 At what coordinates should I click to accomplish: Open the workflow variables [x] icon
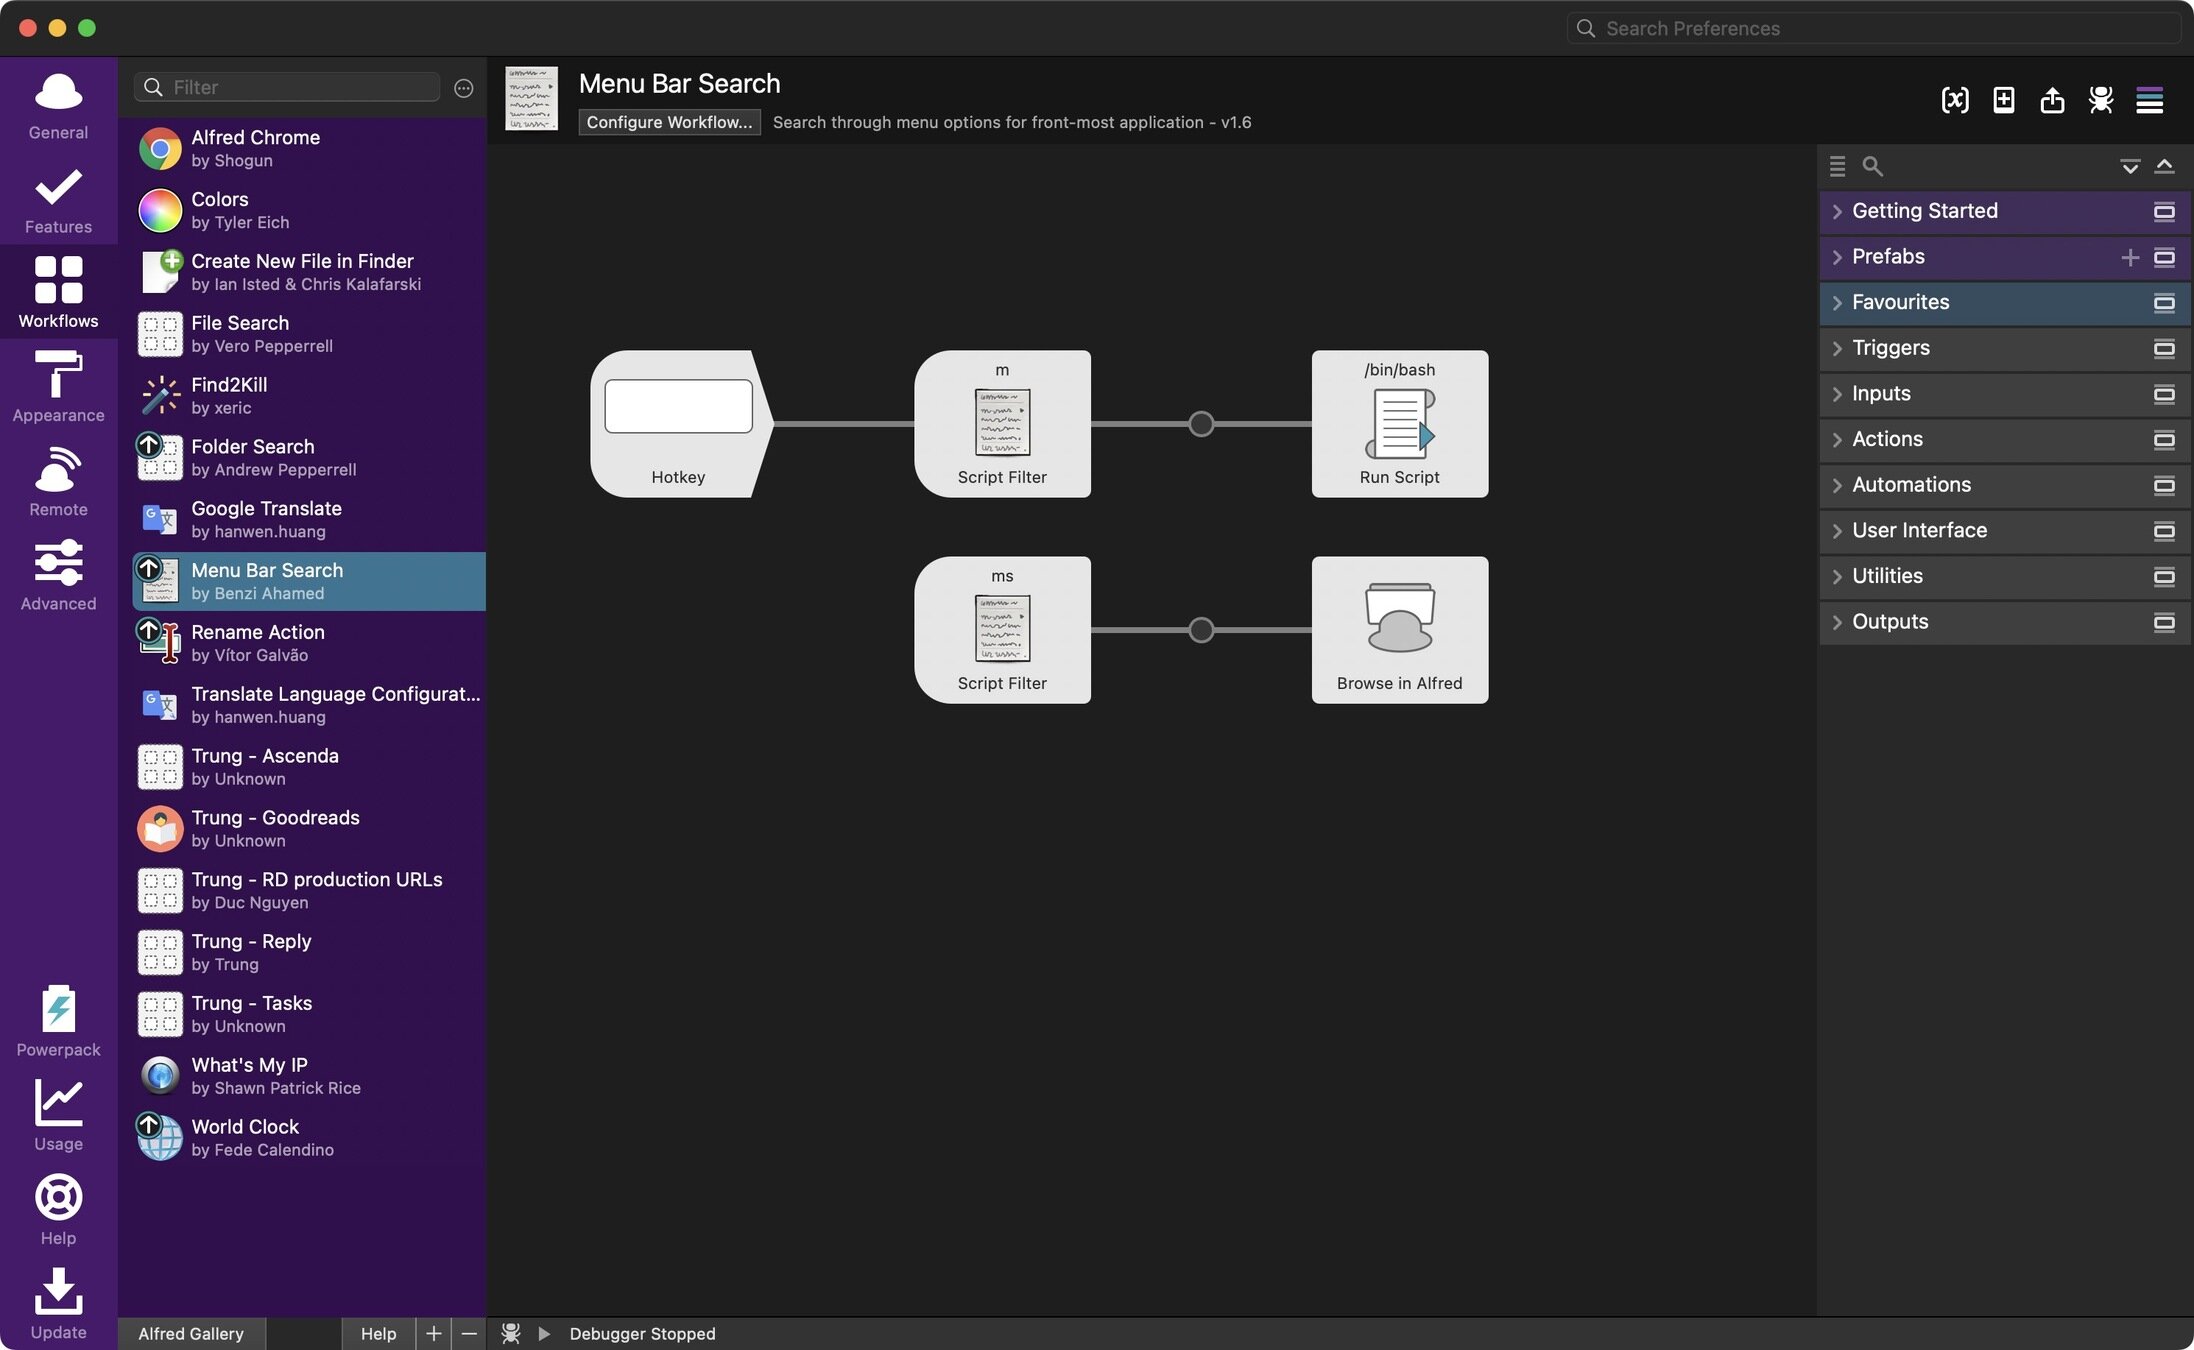1955,100
